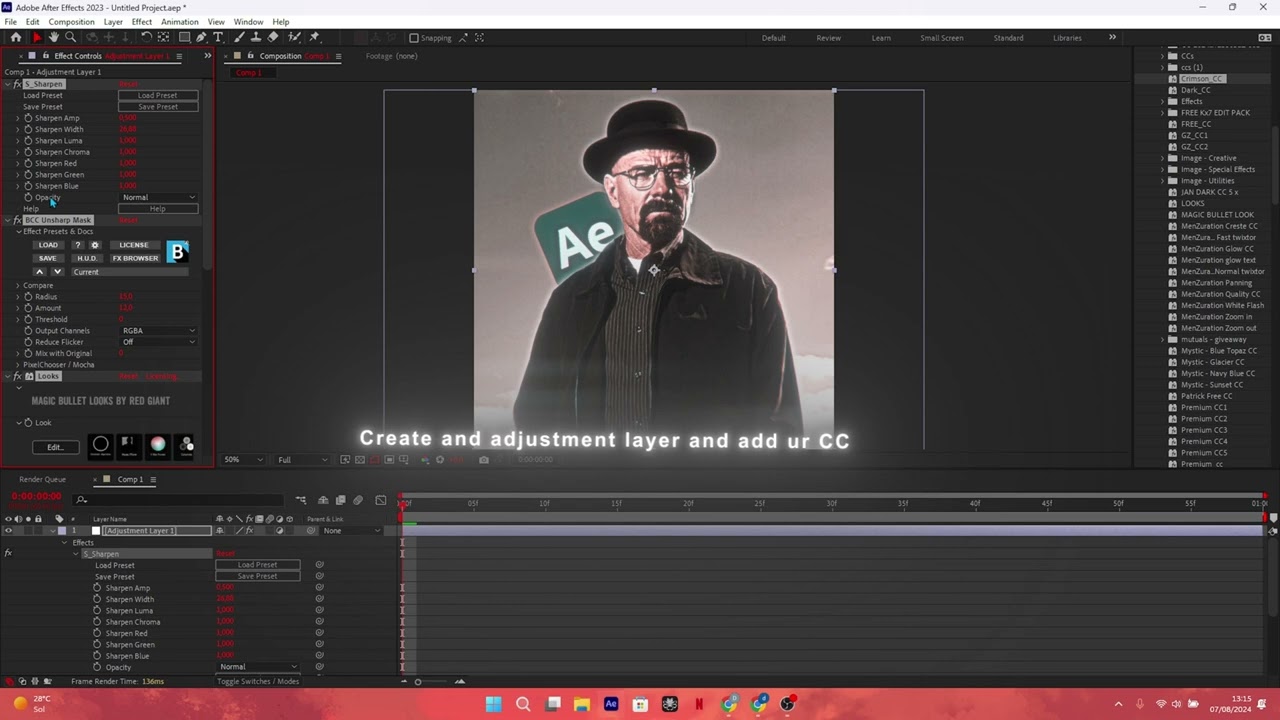Select the Clone Stamp tool
1280x720 pixels.
tap(256, 38)
